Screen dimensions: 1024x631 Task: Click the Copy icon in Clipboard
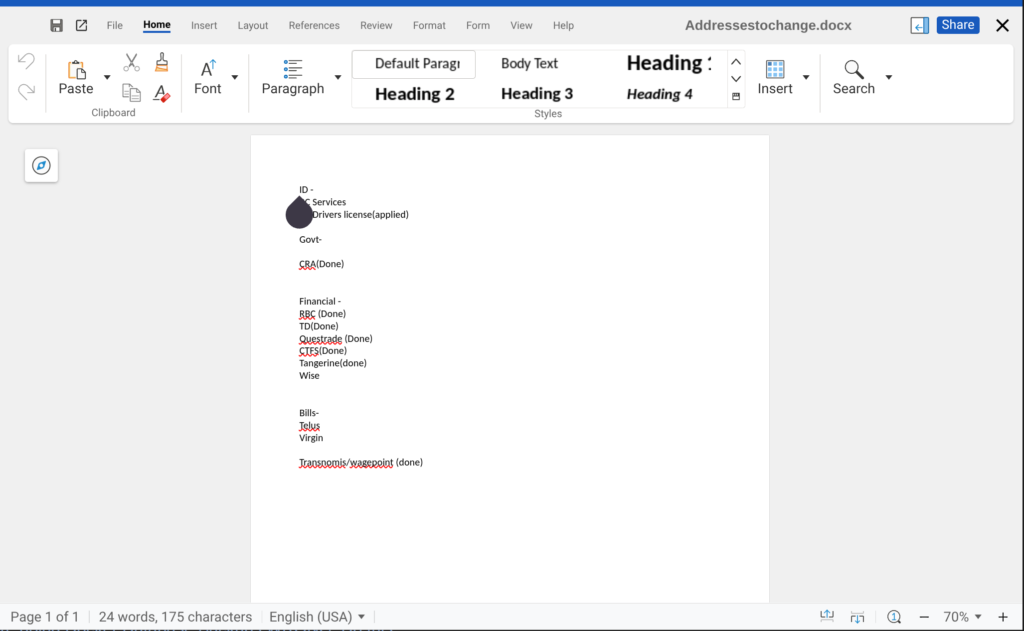coord(131,93)
